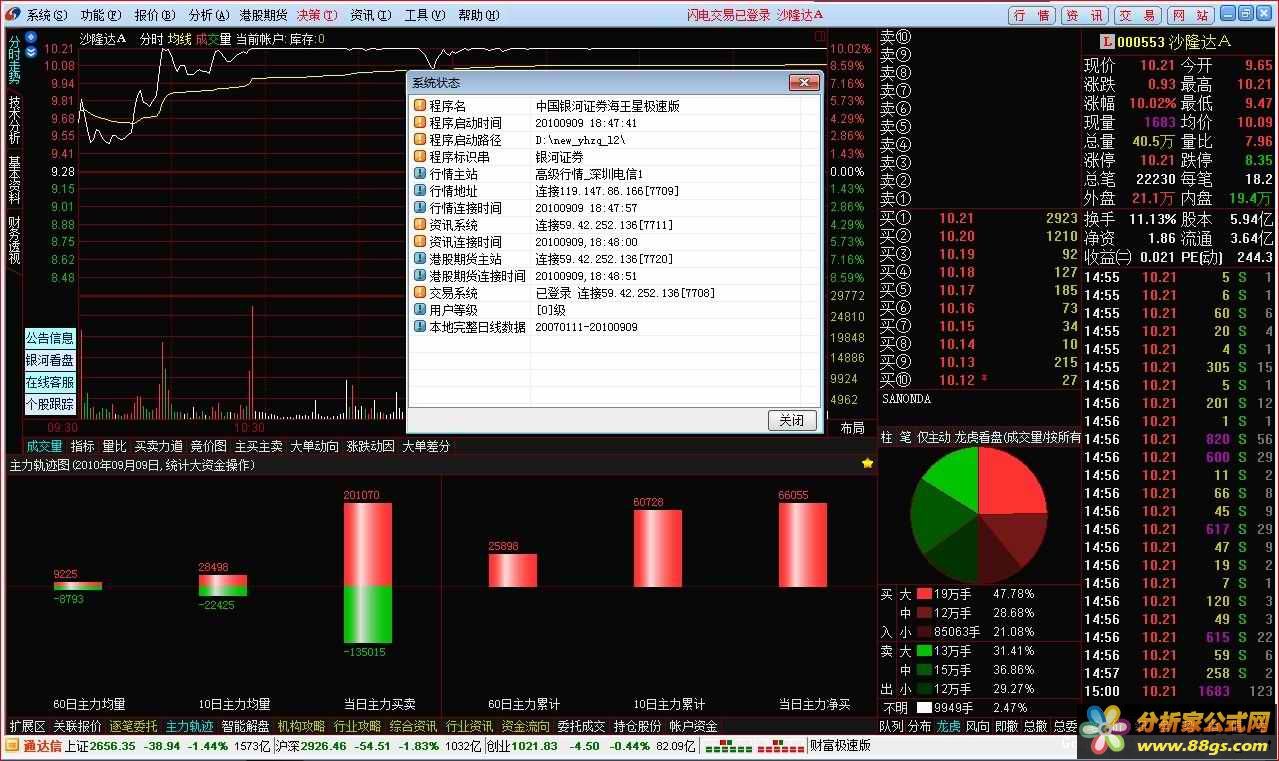1279x761 pixels.
Task: Open the 决策(T) menu
Action: tap(317, 15)
